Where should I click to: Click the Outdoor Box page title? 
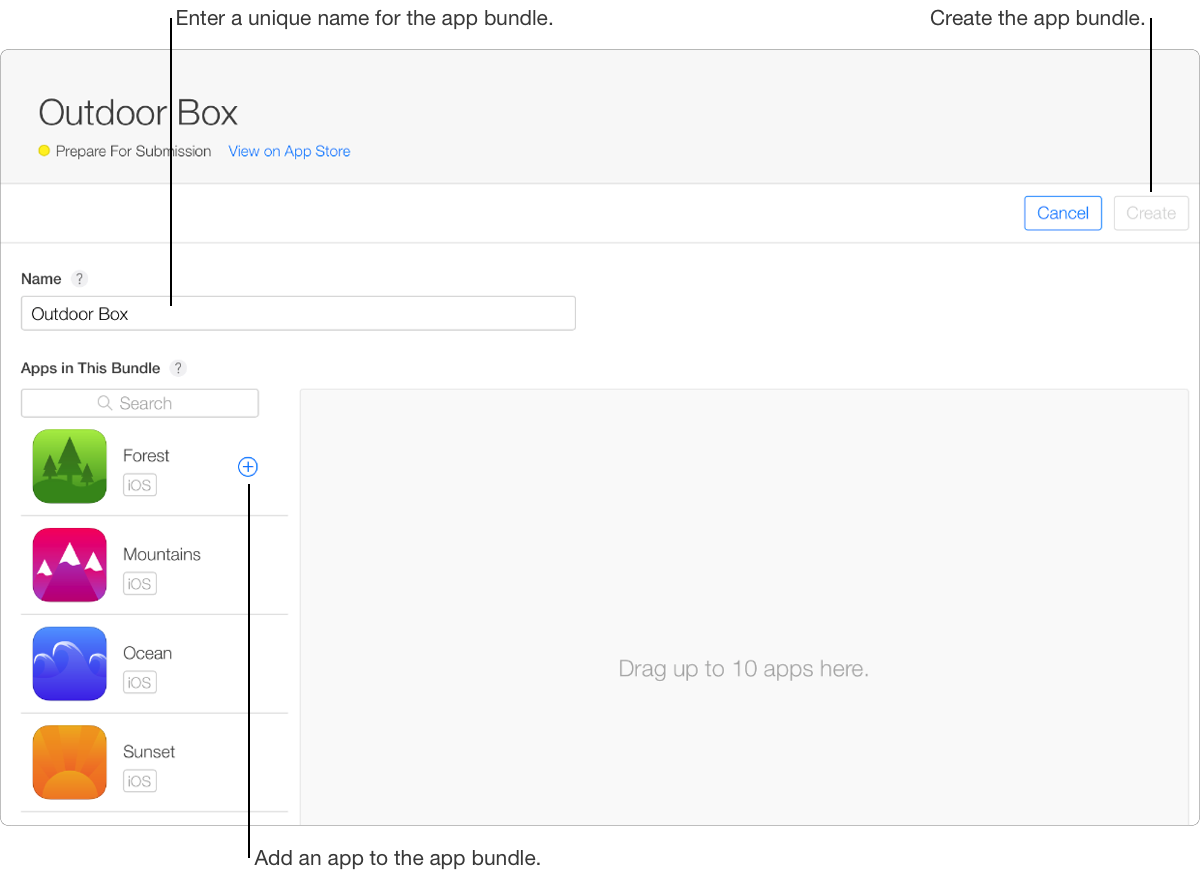point(137,113)
